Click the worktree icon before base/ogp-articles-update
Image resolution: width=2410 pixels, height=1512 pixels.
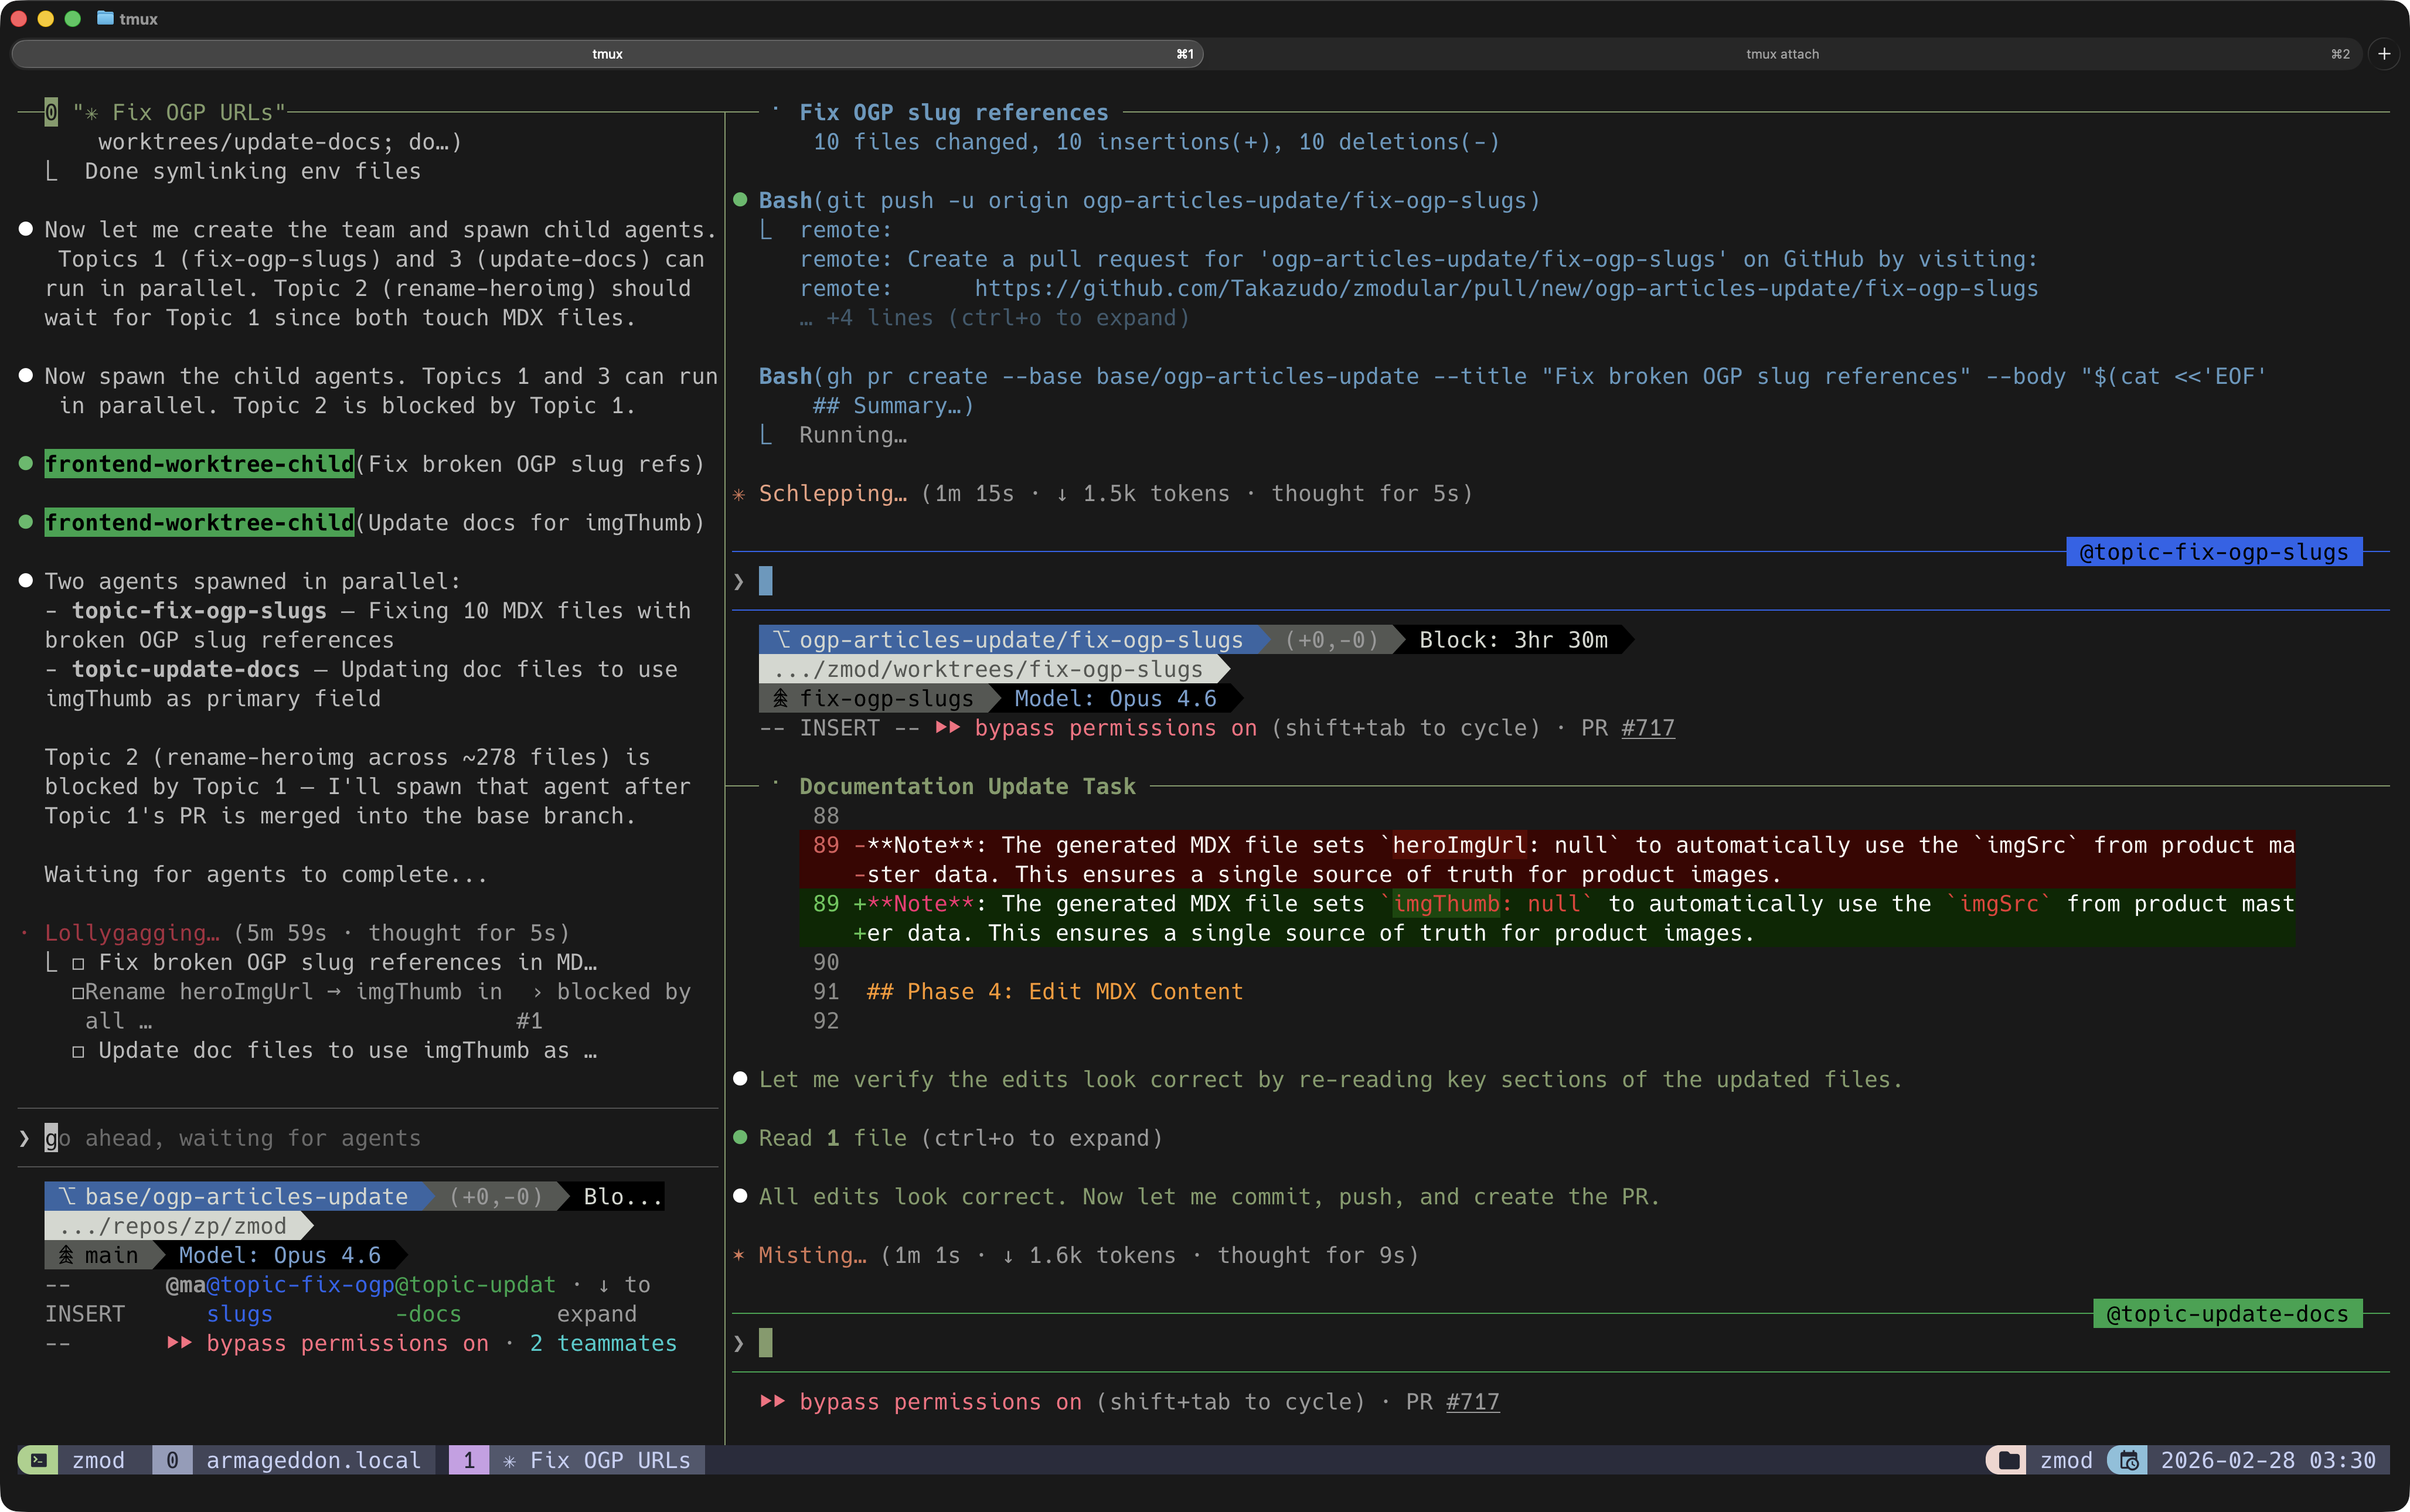point(66,1195)
